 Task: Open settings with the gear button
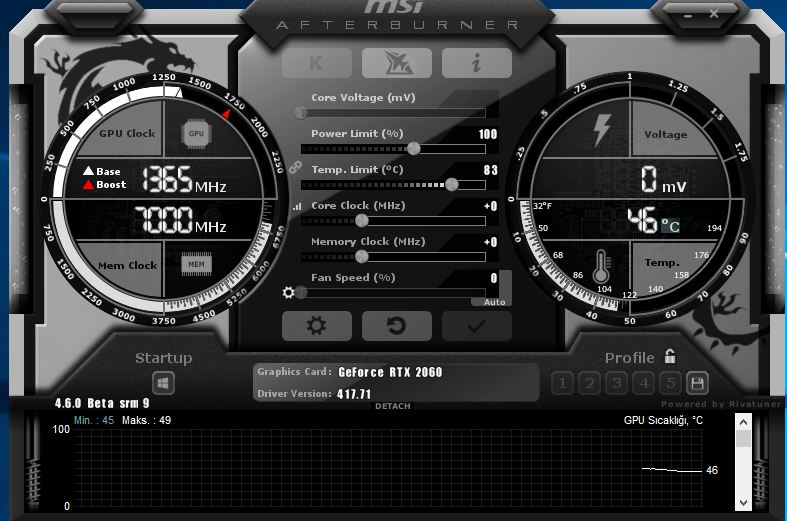pyautogui.click(x=317, y=326)
